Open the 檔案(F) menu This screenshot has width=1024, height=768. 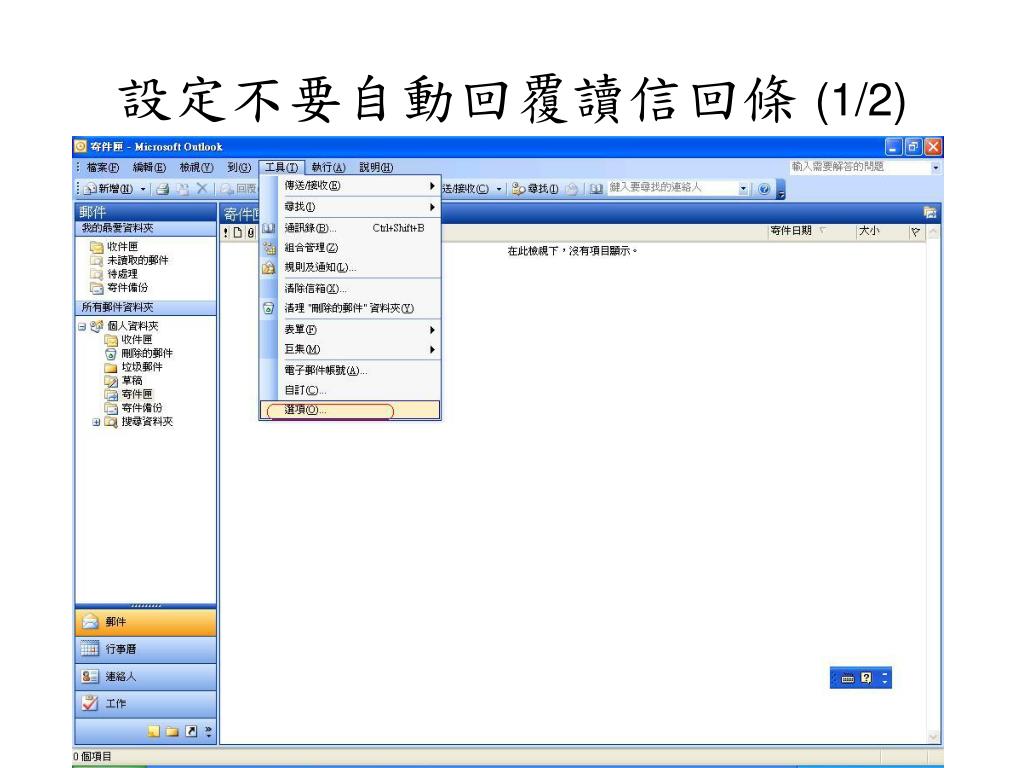pyautogui.click(x=103, y=168)
